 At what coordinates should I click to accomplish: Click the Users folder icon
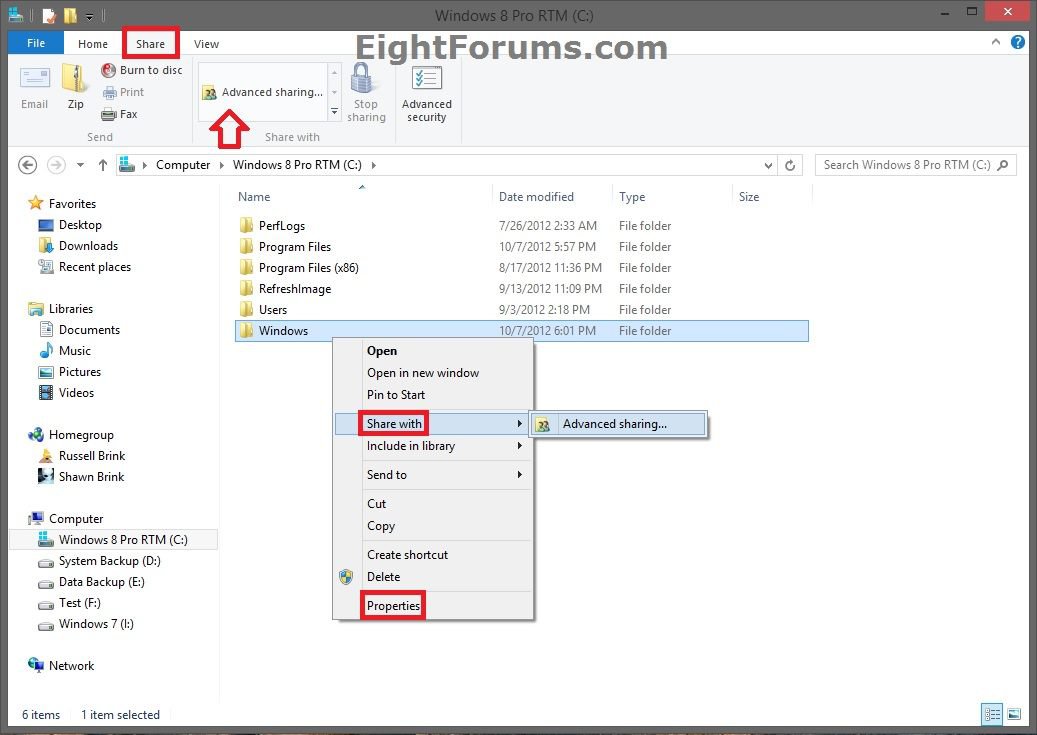coord(246,310)
